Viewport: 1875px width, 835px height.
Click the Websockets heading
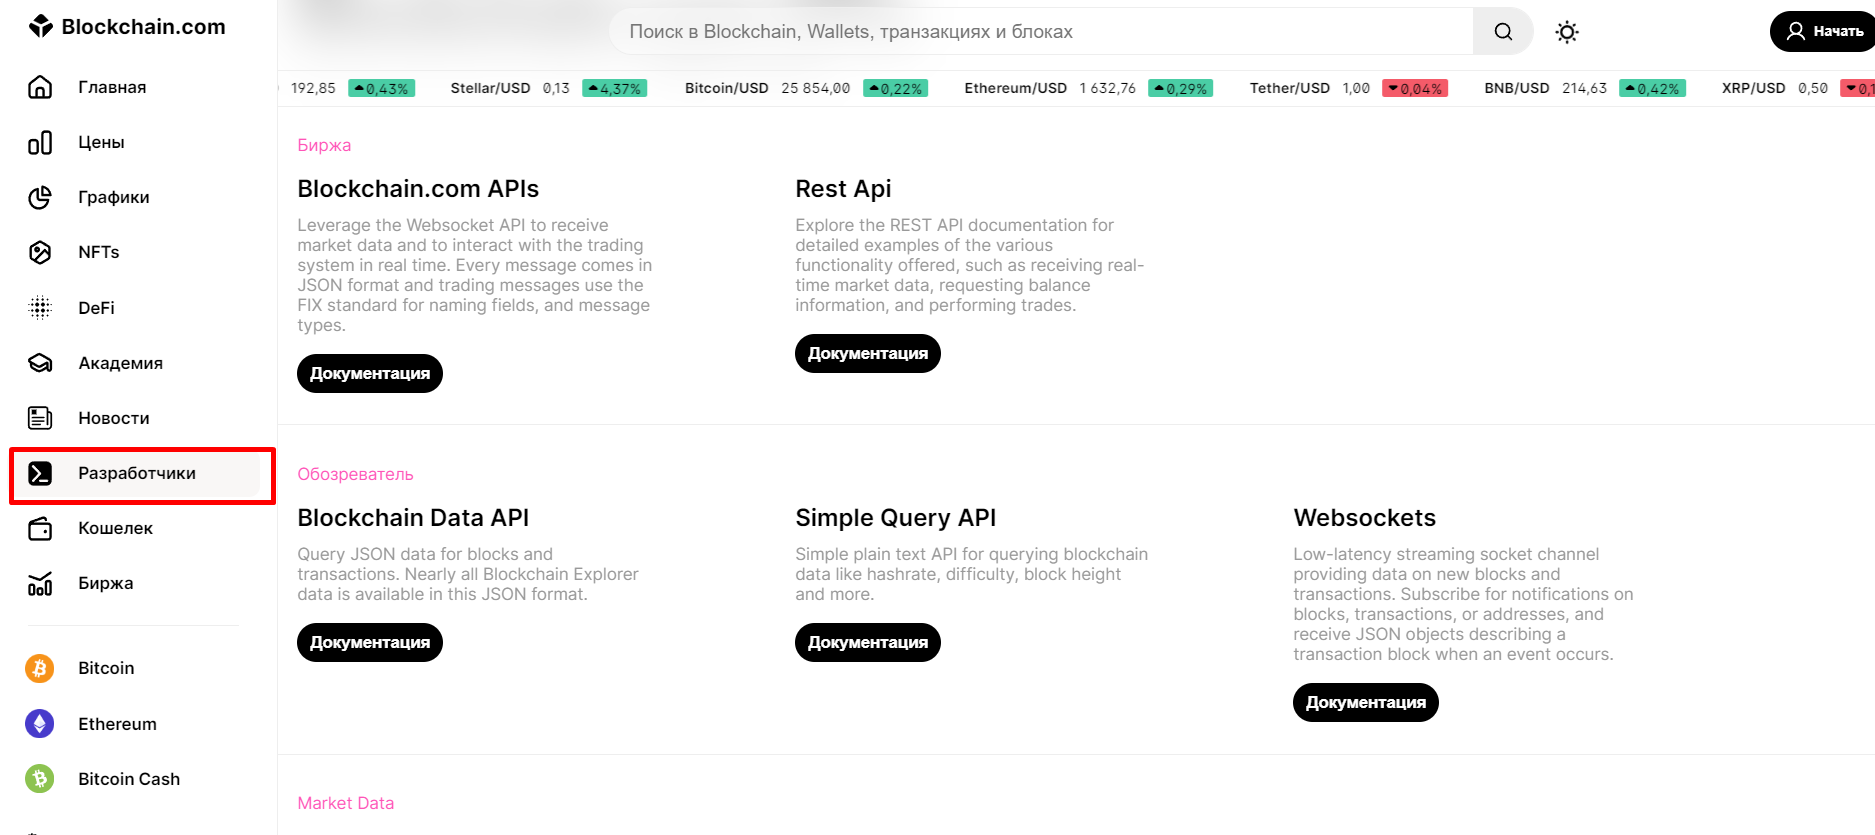click(x=1365, y=518)
